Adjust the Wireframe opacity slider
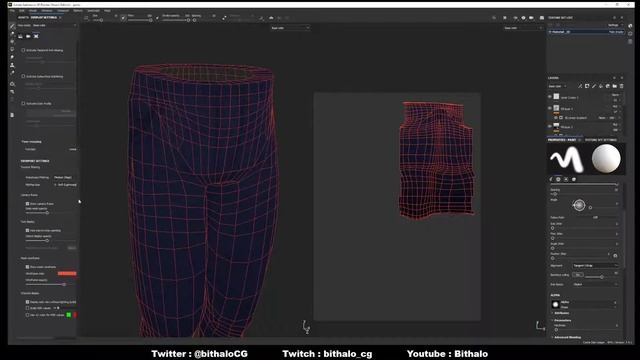Image resolution: width=640 pixels, height=360 pixels. click(x=51, y=284)
